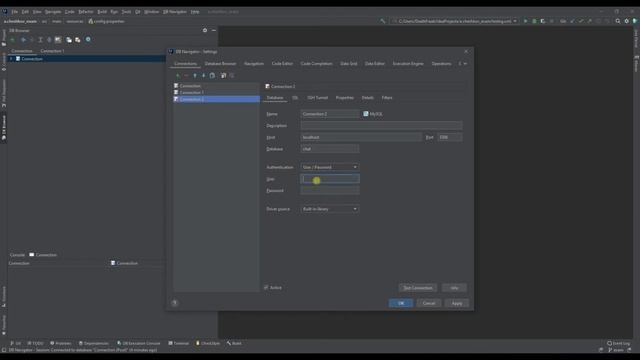Switch to the Code Completion settings tab

(x=316, y=64)
